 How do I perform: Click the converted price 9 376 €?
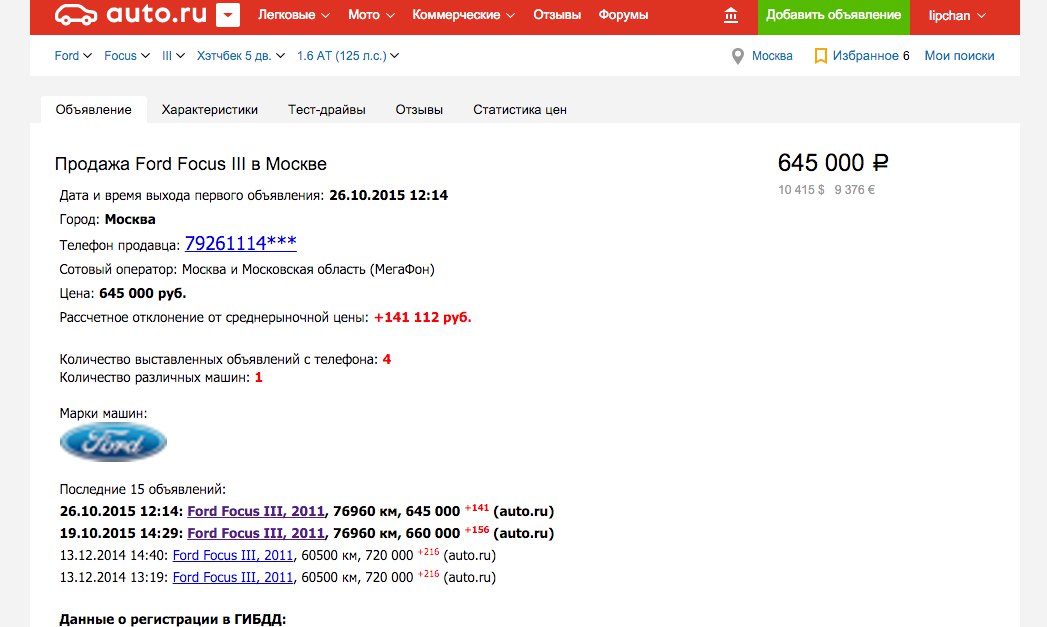(x=855, y=190)
